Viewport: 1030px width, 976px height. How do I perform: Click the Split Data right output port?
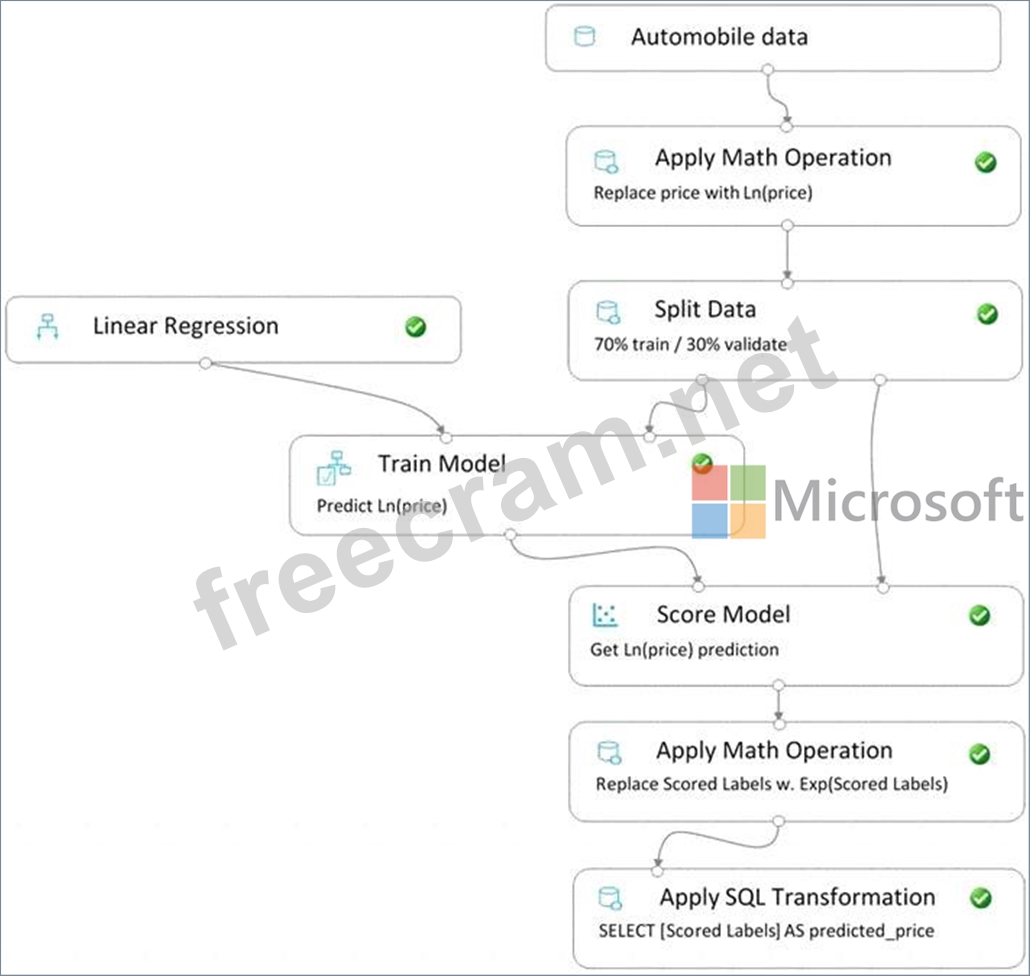(x=879, y=380)
